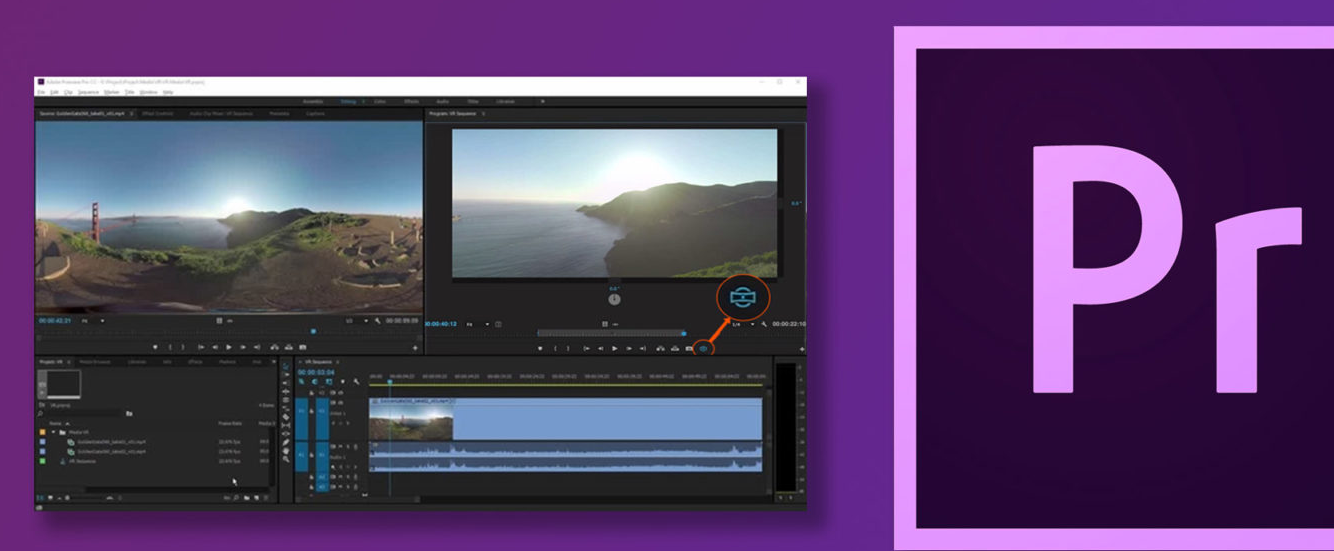Toggle A1 track lock
The height and width of the screenshot is (551, 1334).
pyautogui.click(x=311, y=455)
